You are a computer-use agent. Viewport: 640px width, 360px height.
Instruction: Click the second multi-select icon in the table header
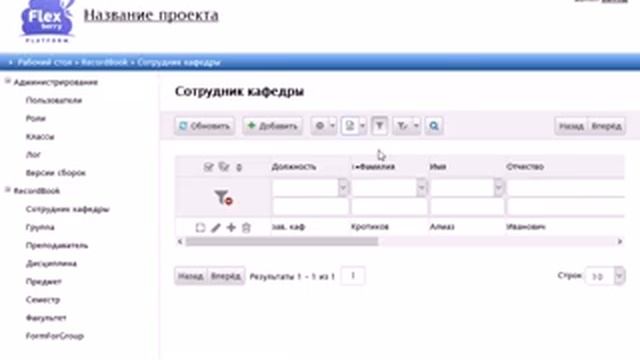224,167
